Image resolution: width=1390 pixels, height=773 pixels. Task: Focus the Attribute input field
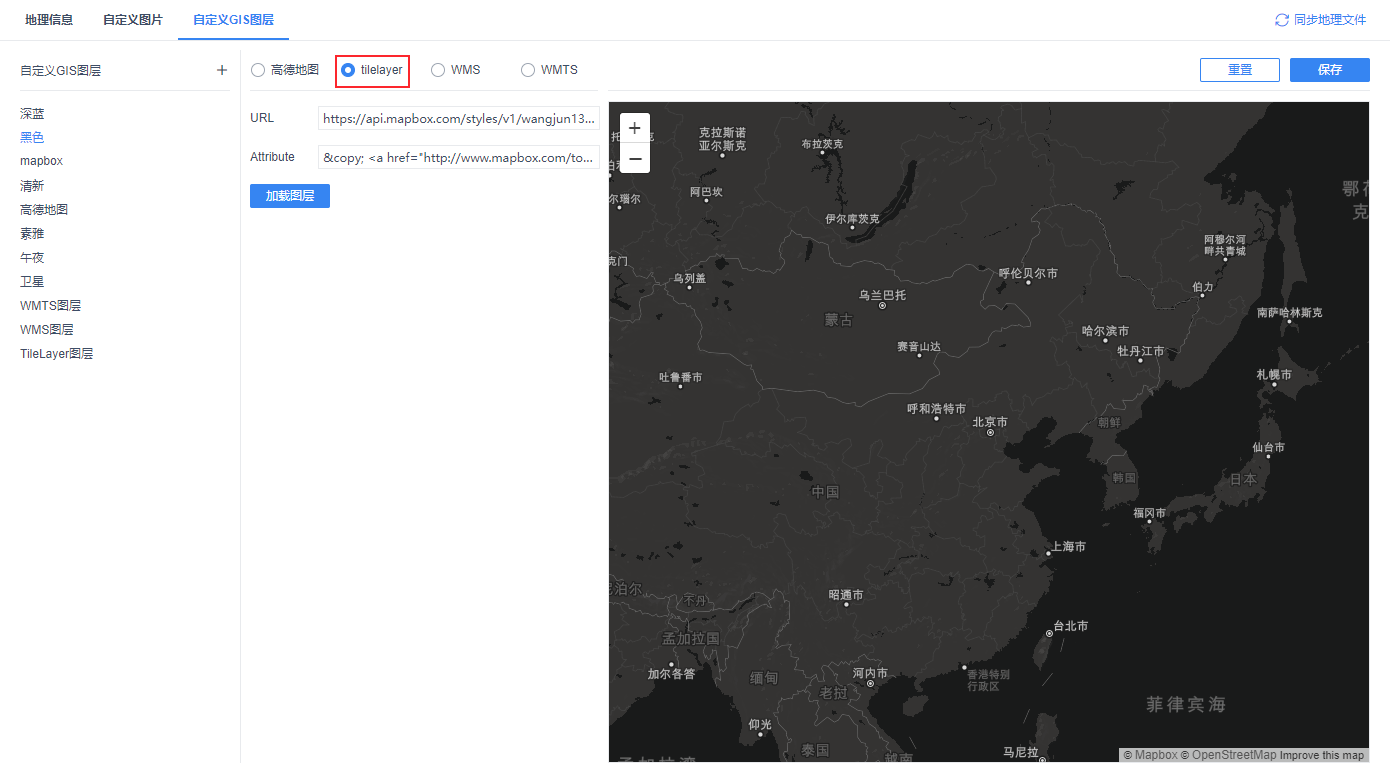[x=459, y=157]
